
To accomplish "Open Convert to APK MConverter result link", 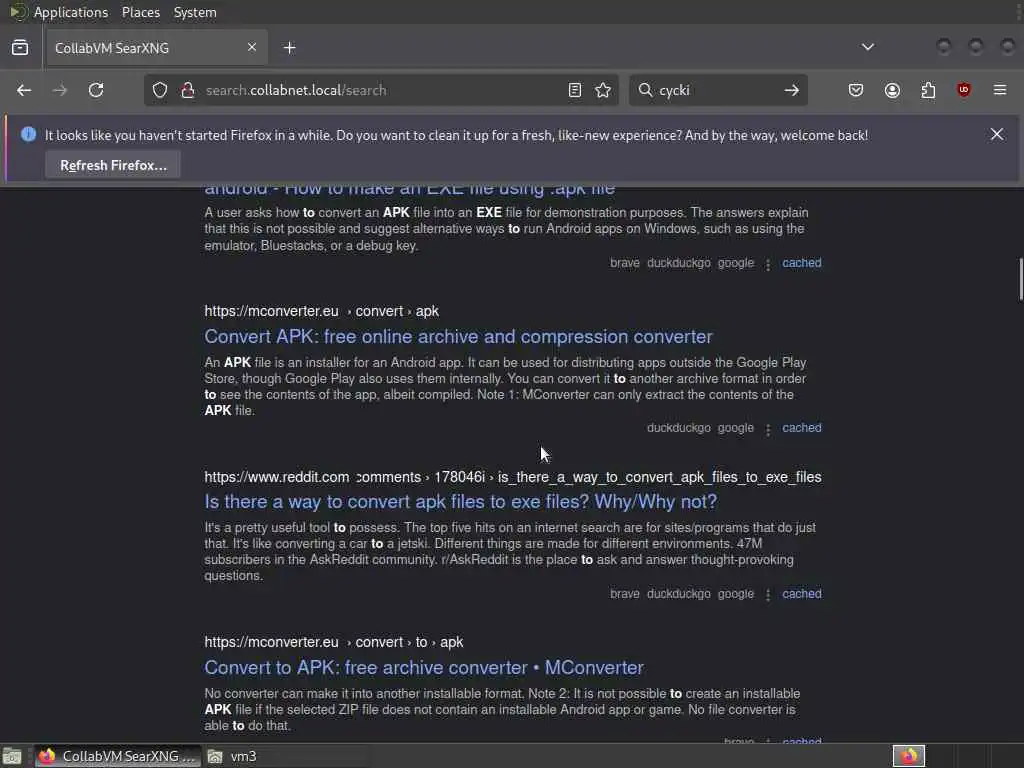I will [424, 667].
